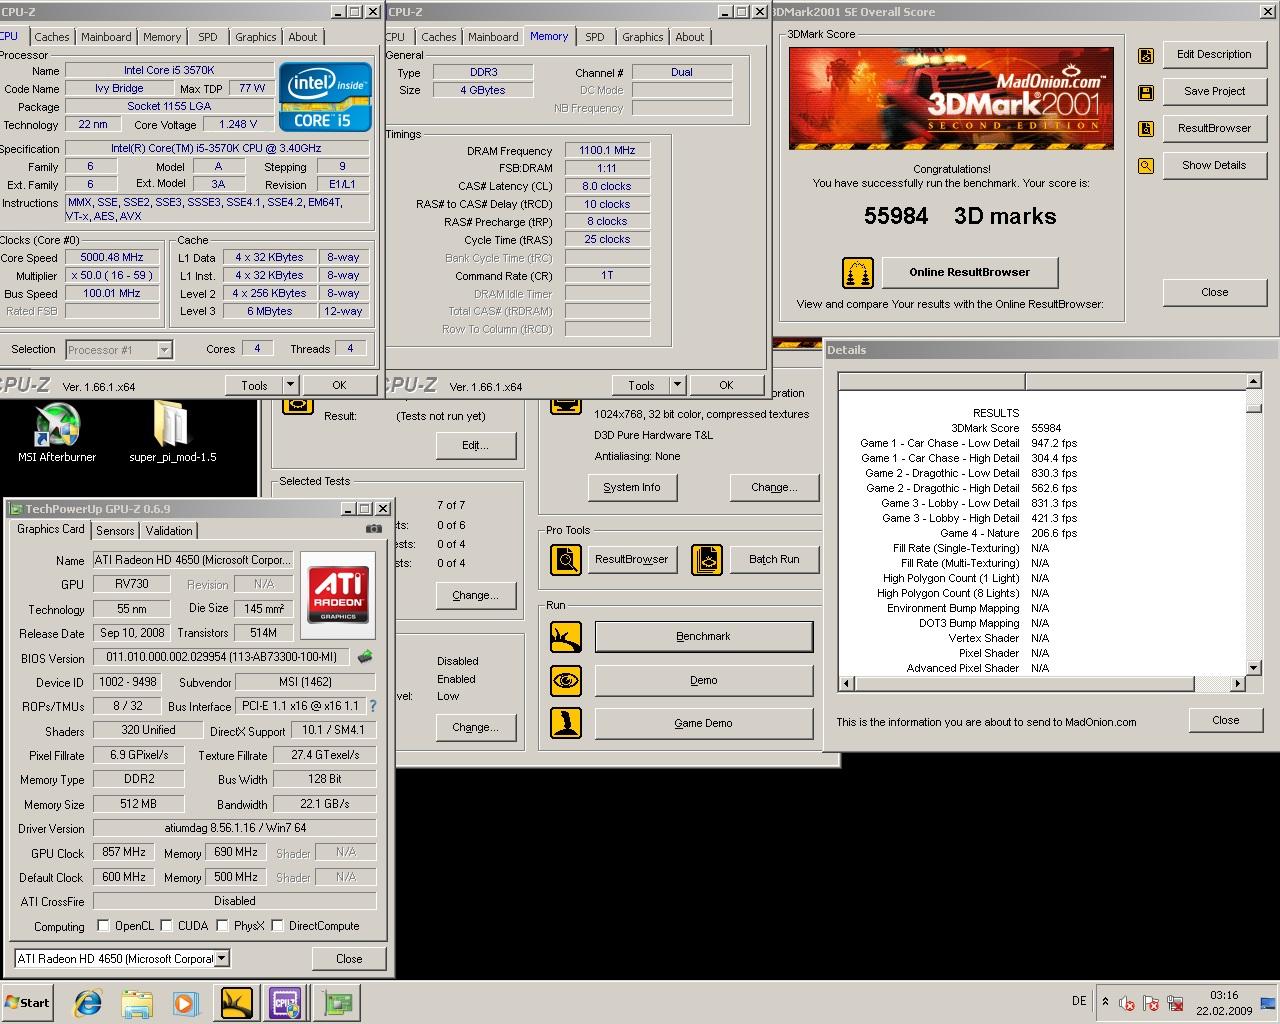Viewport: 1280px width, 1024px height.
Task: Click the DRAM Frequency value 1100.1 MHz
Action: point(607,150)
